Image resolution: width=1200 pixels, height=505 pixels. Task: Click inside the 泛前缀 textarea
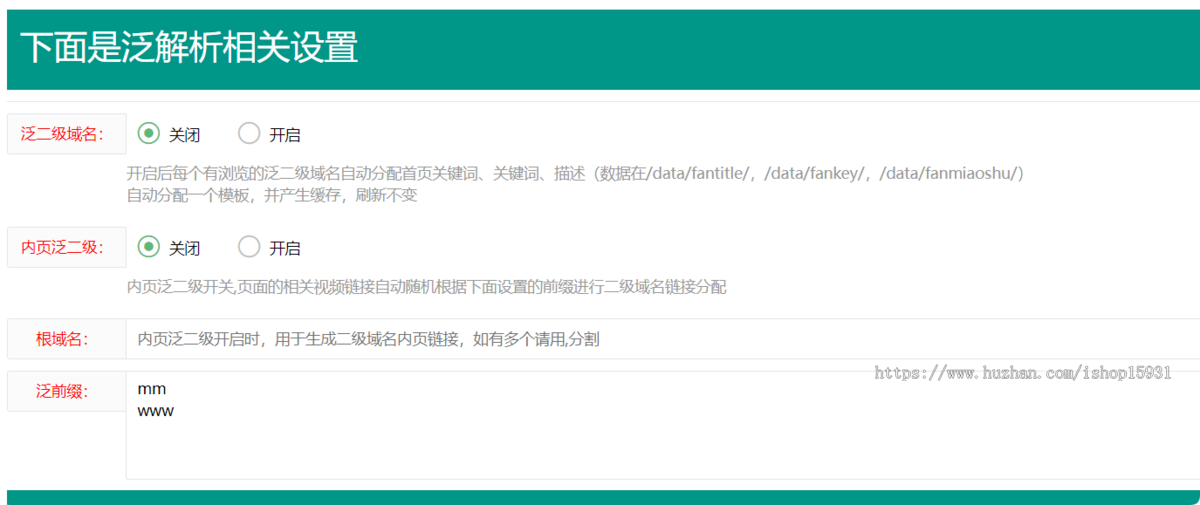click(x=662, y=425)
